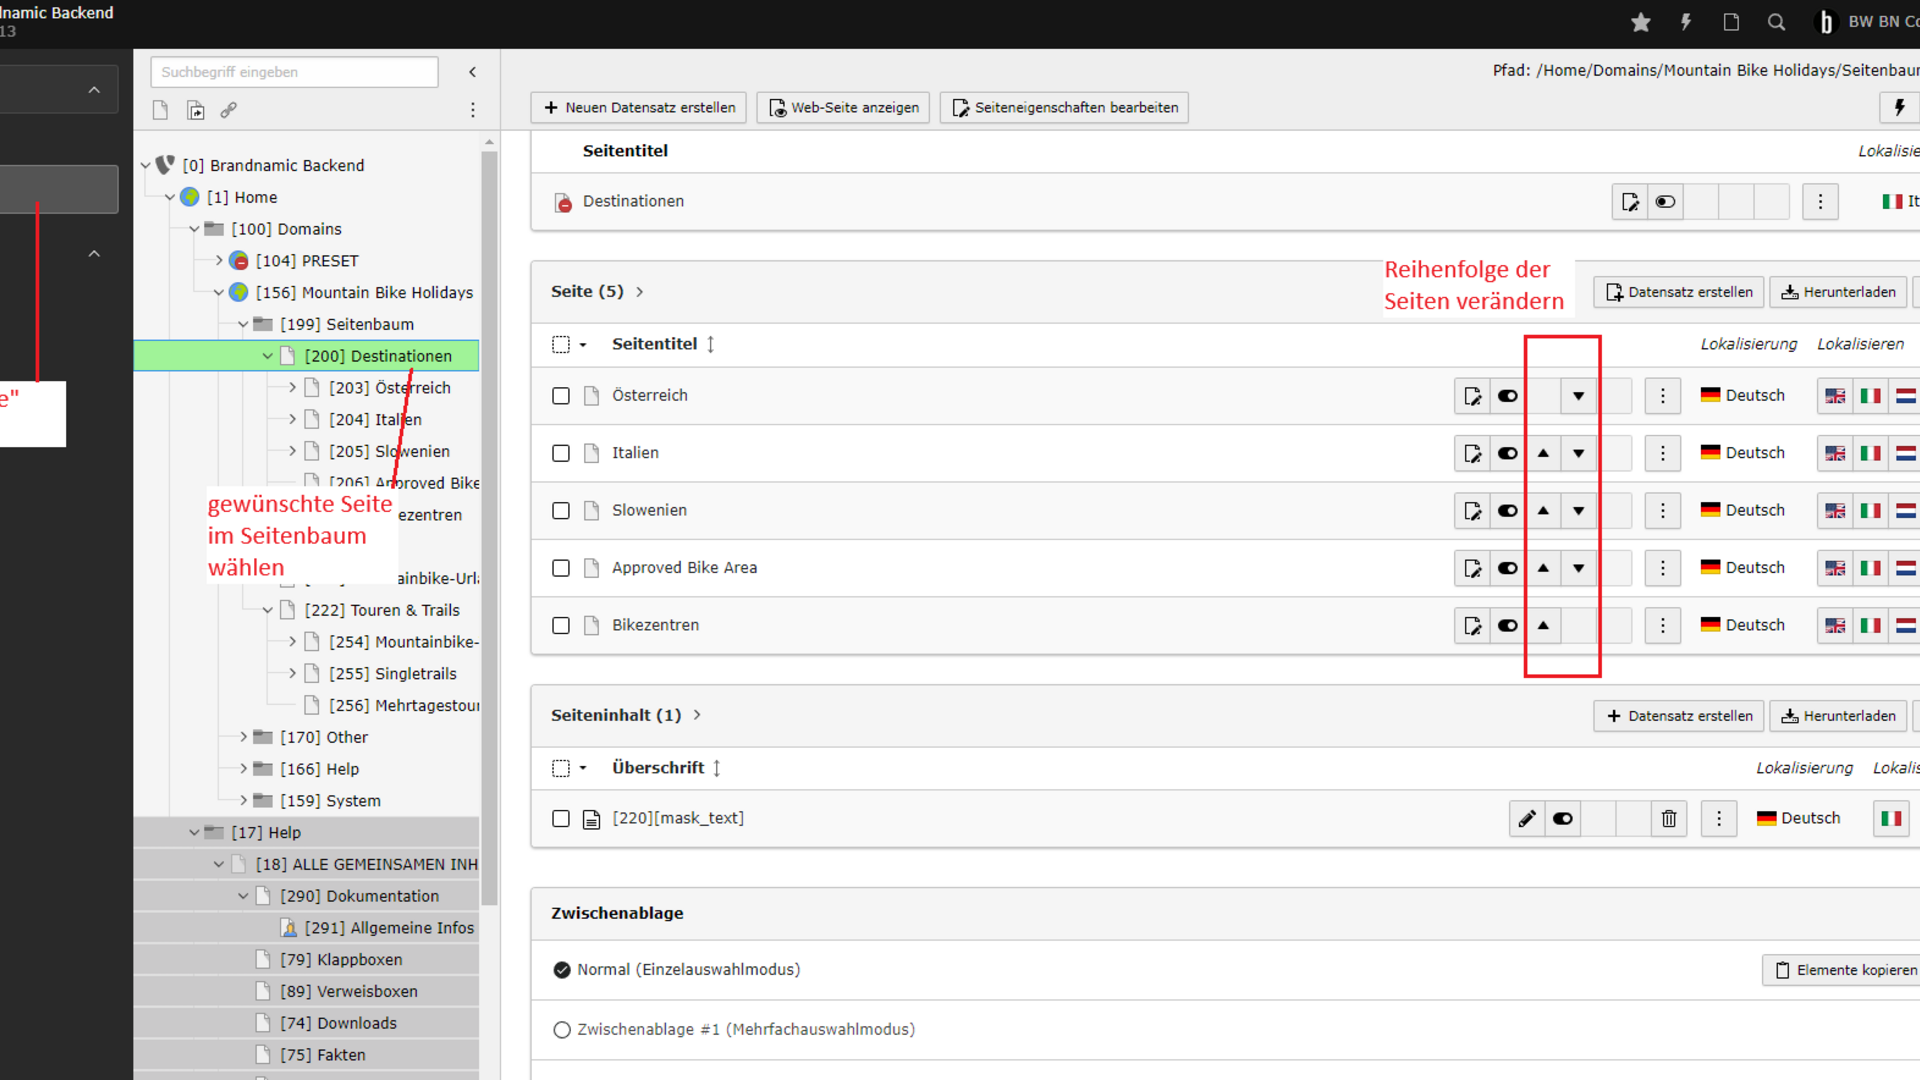The image size is (1920, 1080).
Task: Select Zwischenablage #1 multi-selection mode
Action: tap(562, 1030)
